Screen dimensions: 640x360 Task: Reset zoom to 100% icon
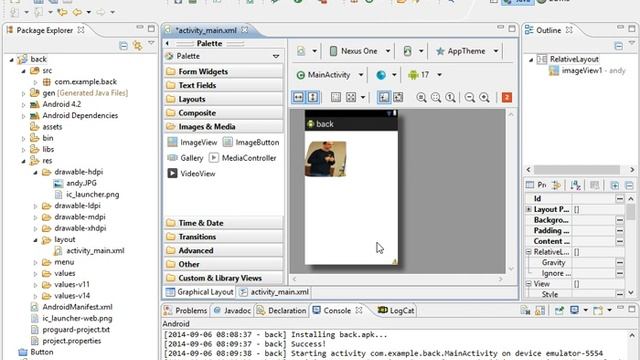450,97
